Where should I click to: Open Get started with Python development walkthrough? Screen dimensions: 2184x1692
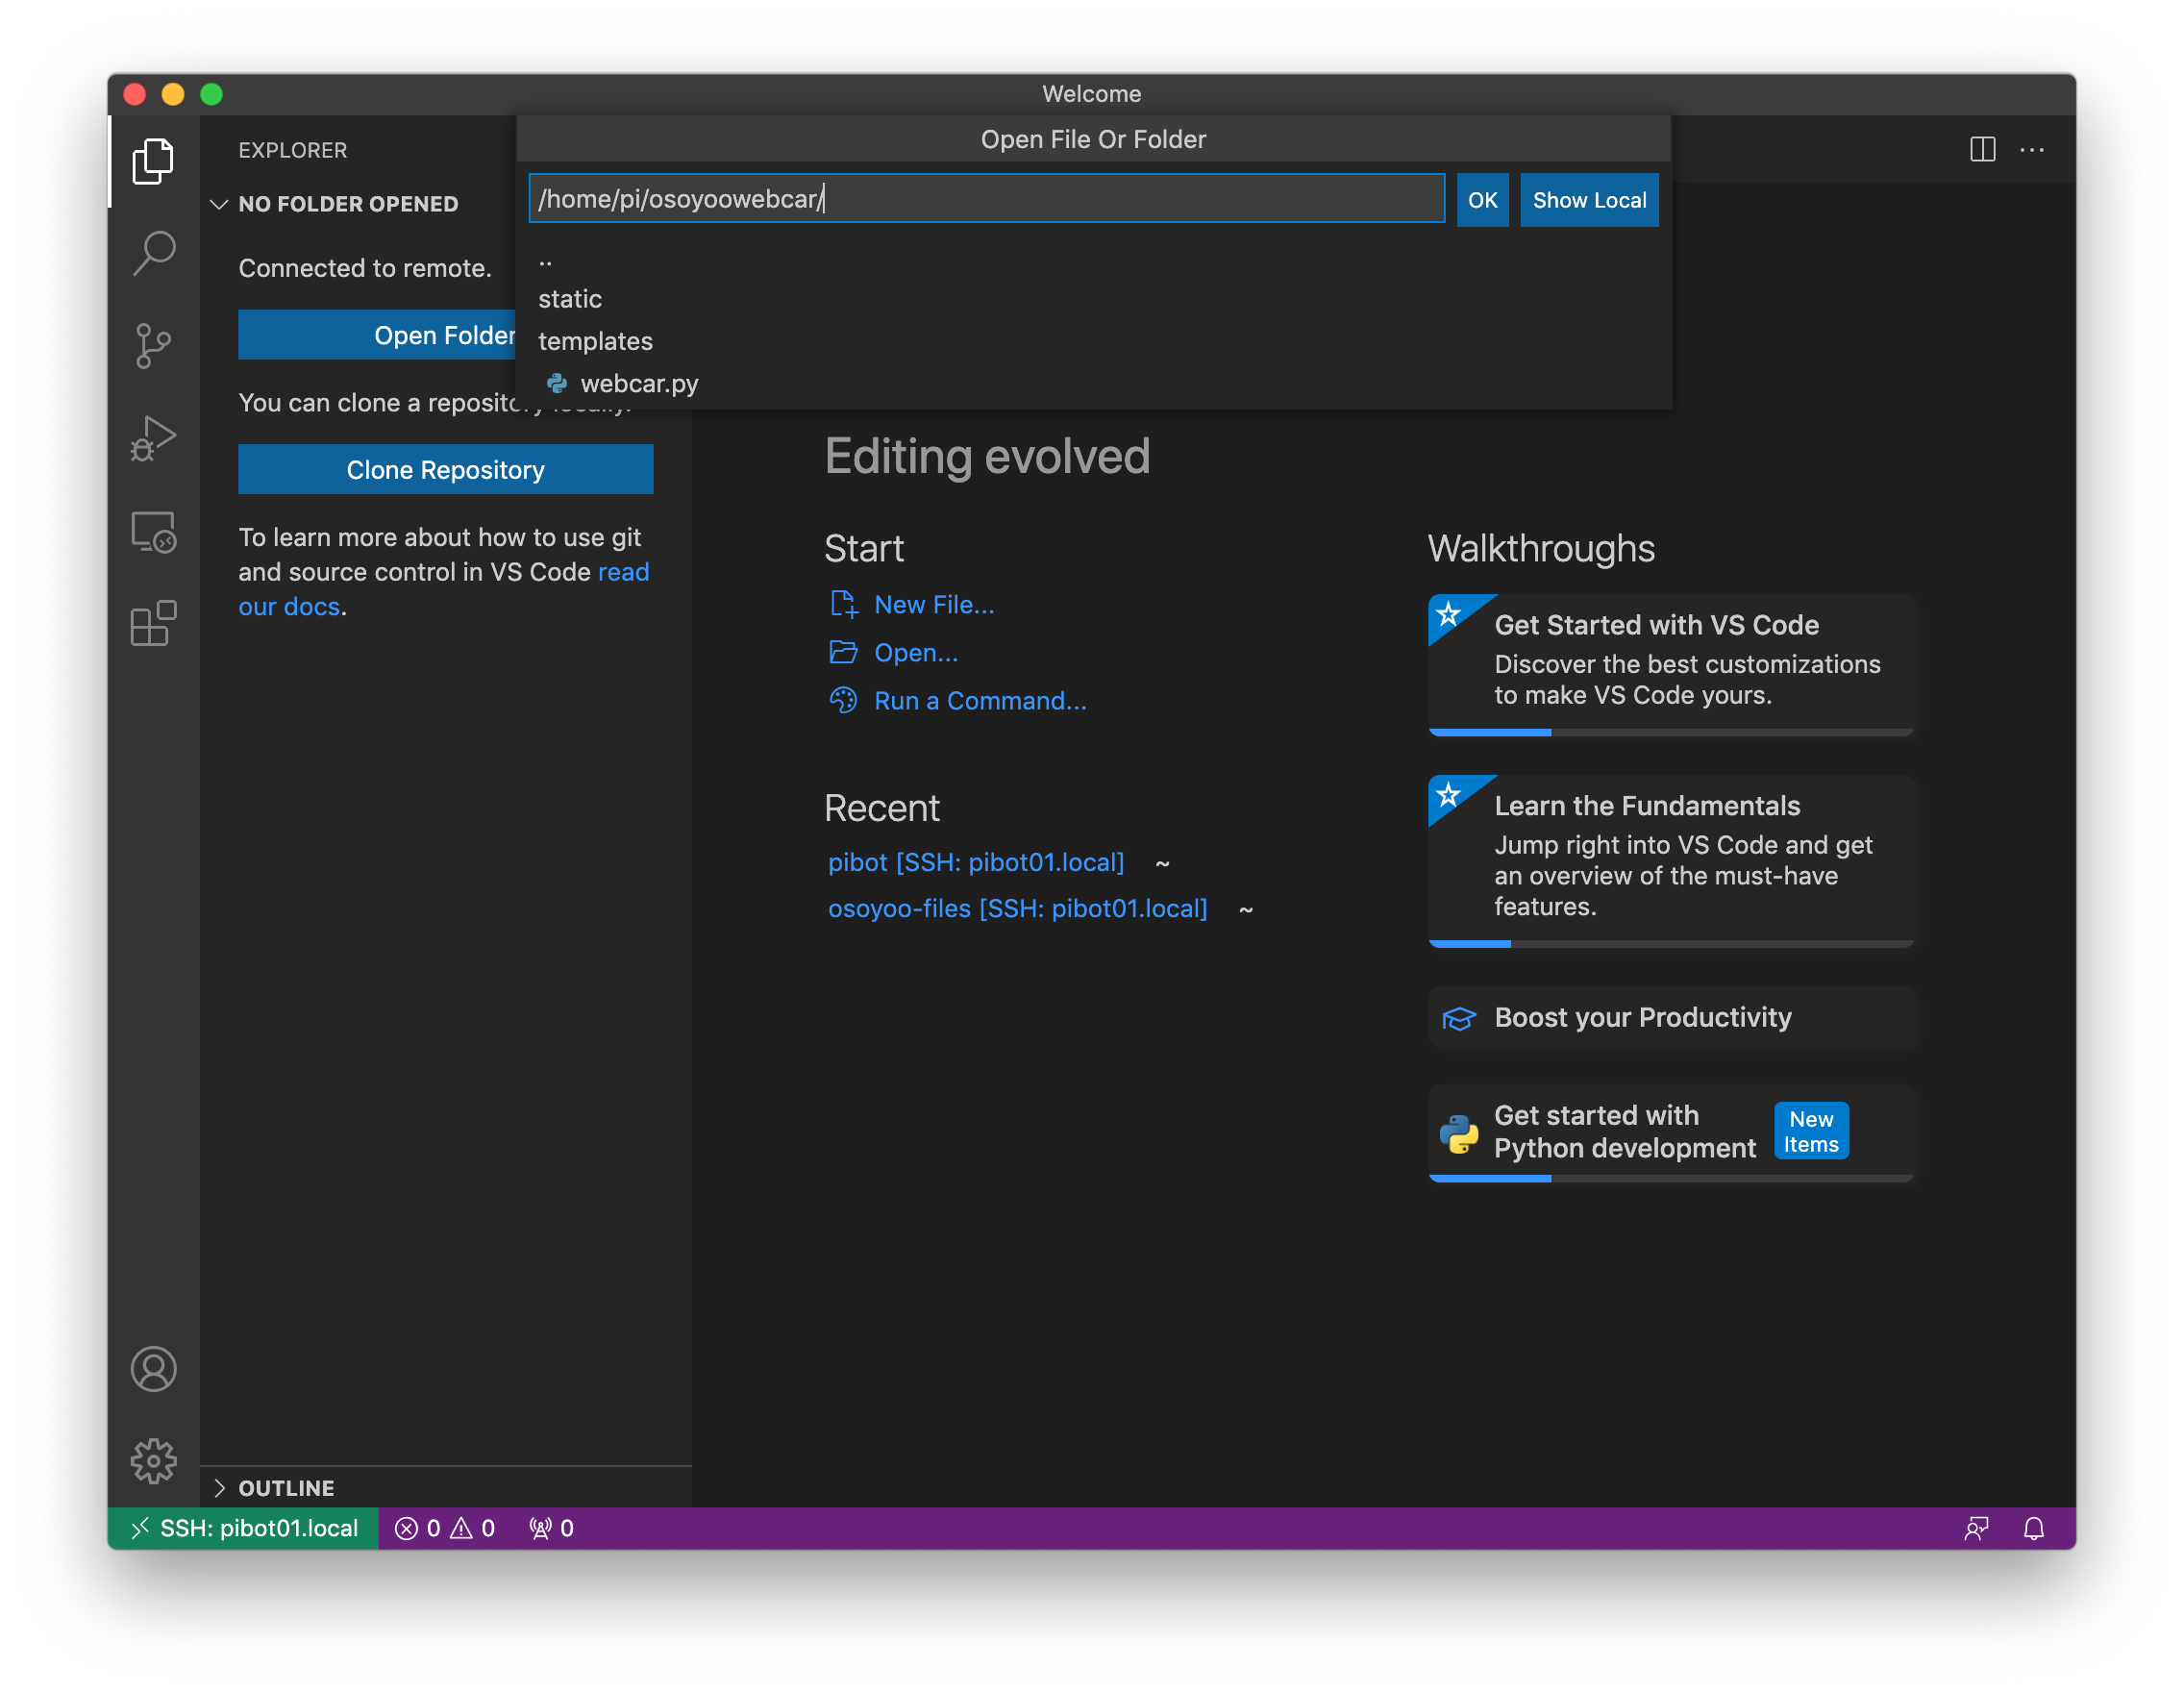(x=1670, y=1133)
